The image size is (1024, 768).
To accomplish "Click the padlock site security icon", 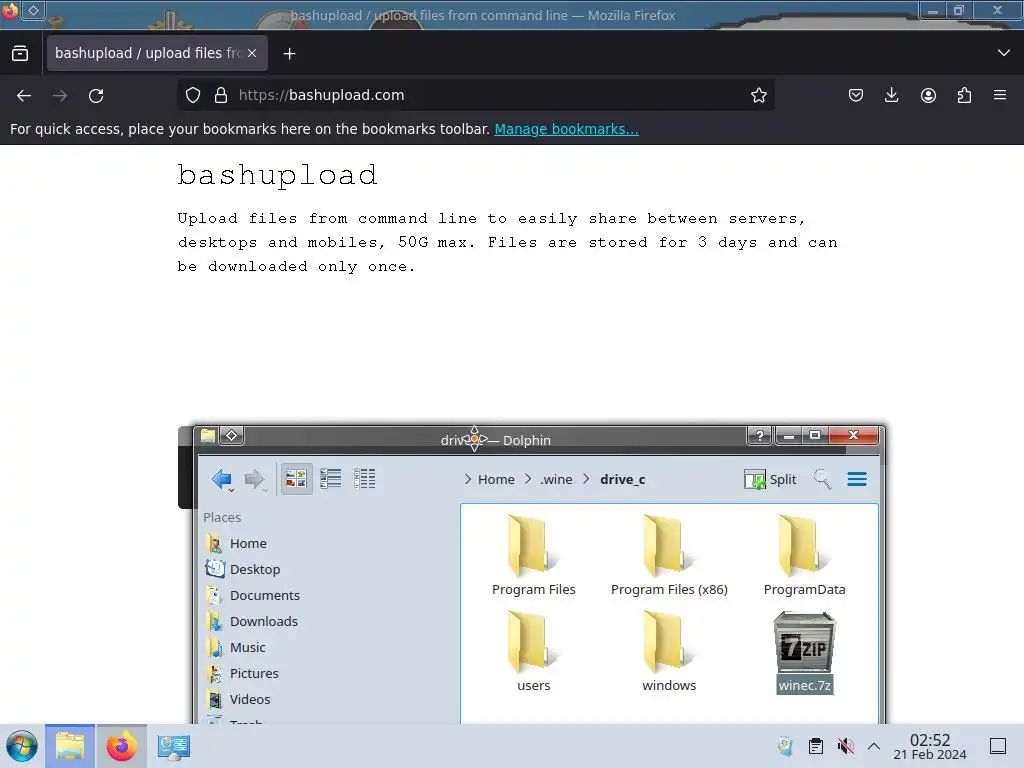I will 221,95.
